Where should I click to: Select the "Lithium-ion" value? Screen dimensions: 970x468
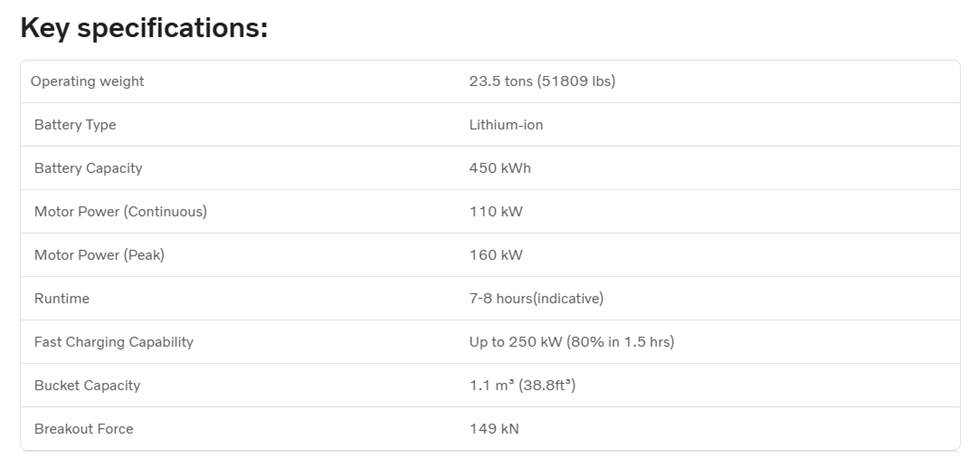pyautogui.click(x=506, y=125)
